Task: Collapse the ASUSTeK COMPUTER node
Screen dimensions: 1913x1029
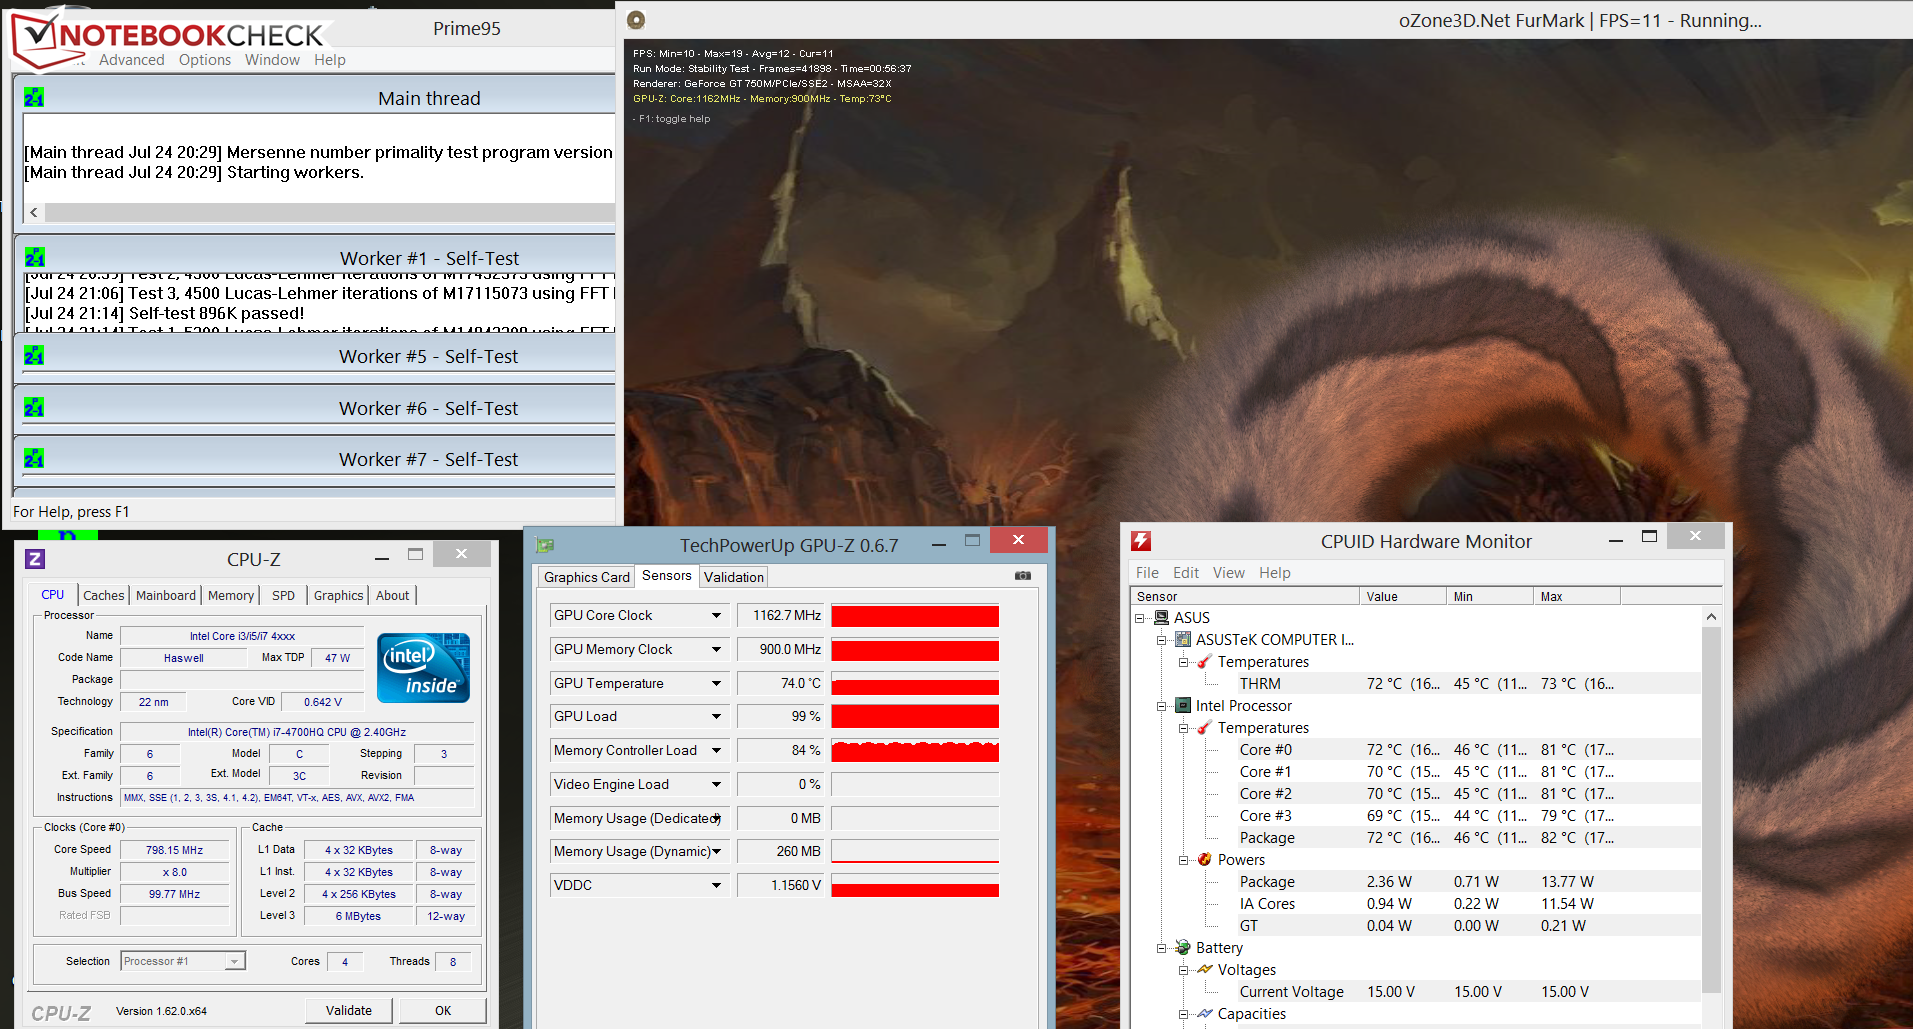Action: [x=1162, y=640]
